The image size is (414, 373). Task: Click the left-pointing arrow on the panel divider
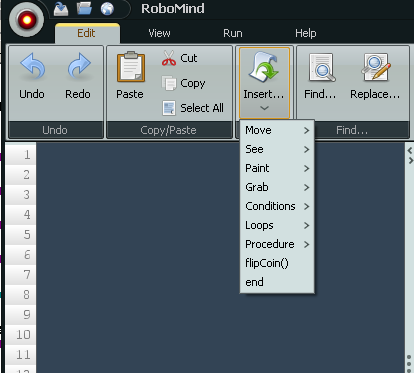pyautogui.click(x=410, y=151)
